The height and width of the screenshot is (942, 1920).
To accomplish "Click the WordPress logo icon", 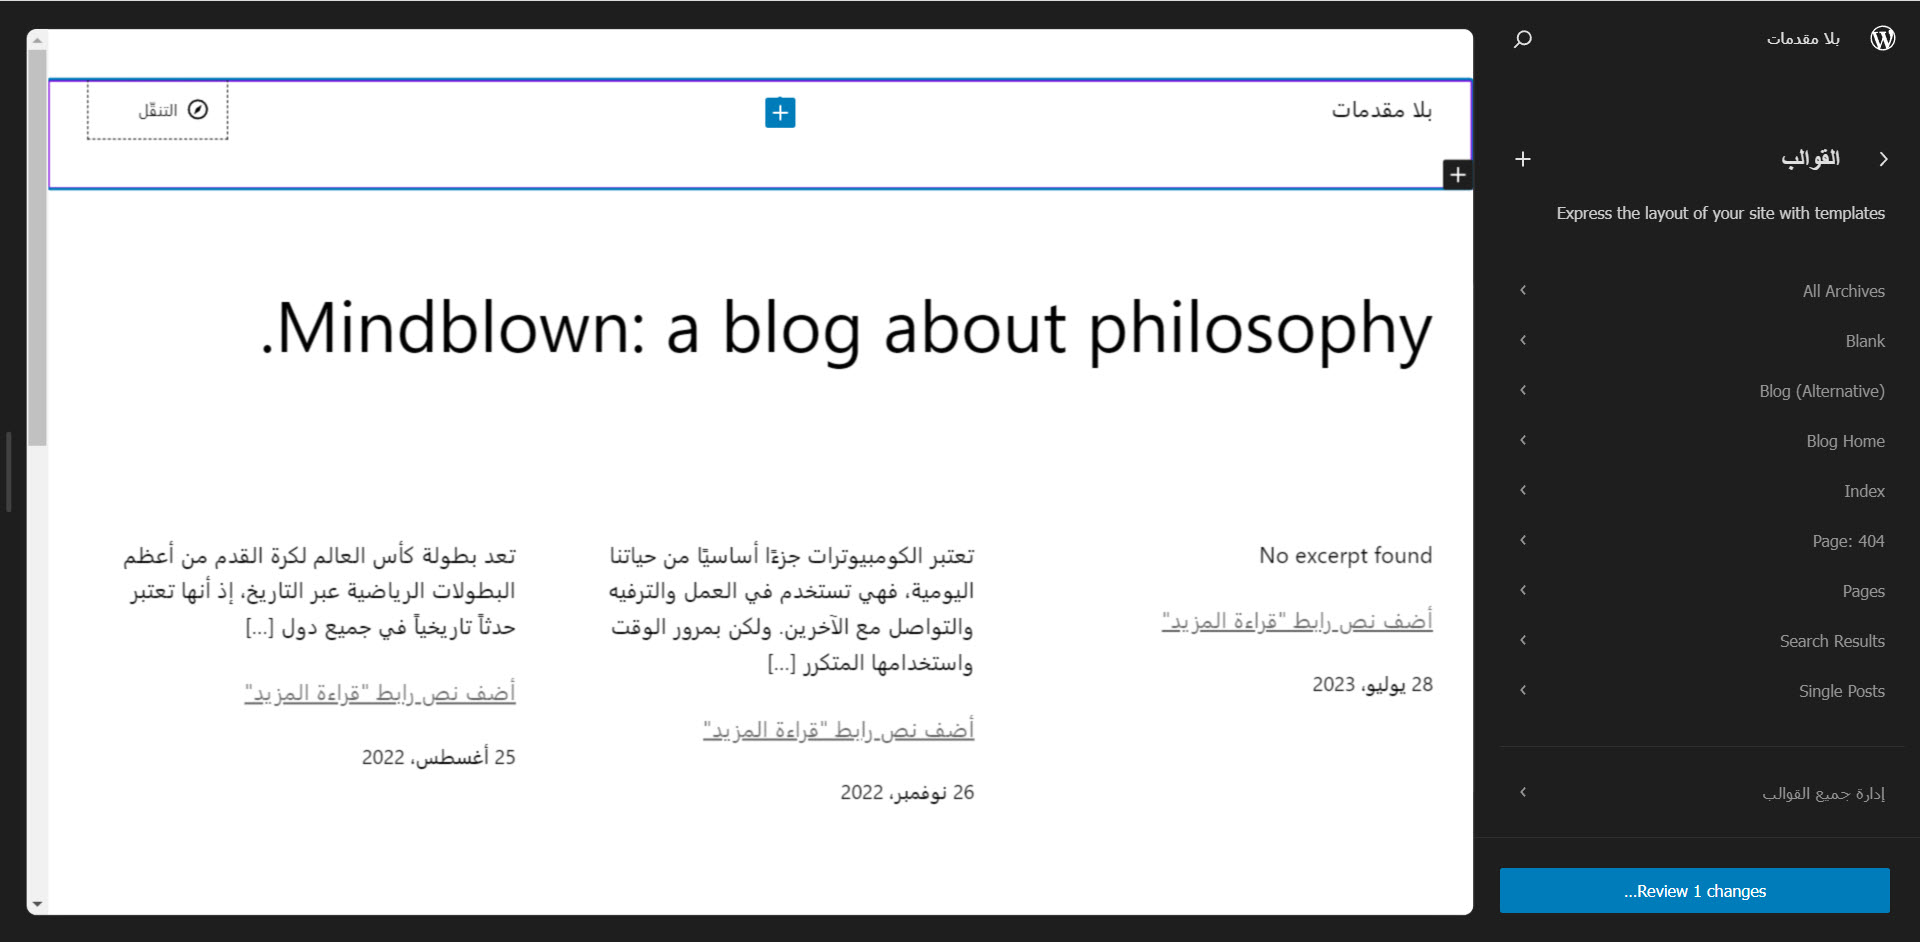I will [1882, 39].
